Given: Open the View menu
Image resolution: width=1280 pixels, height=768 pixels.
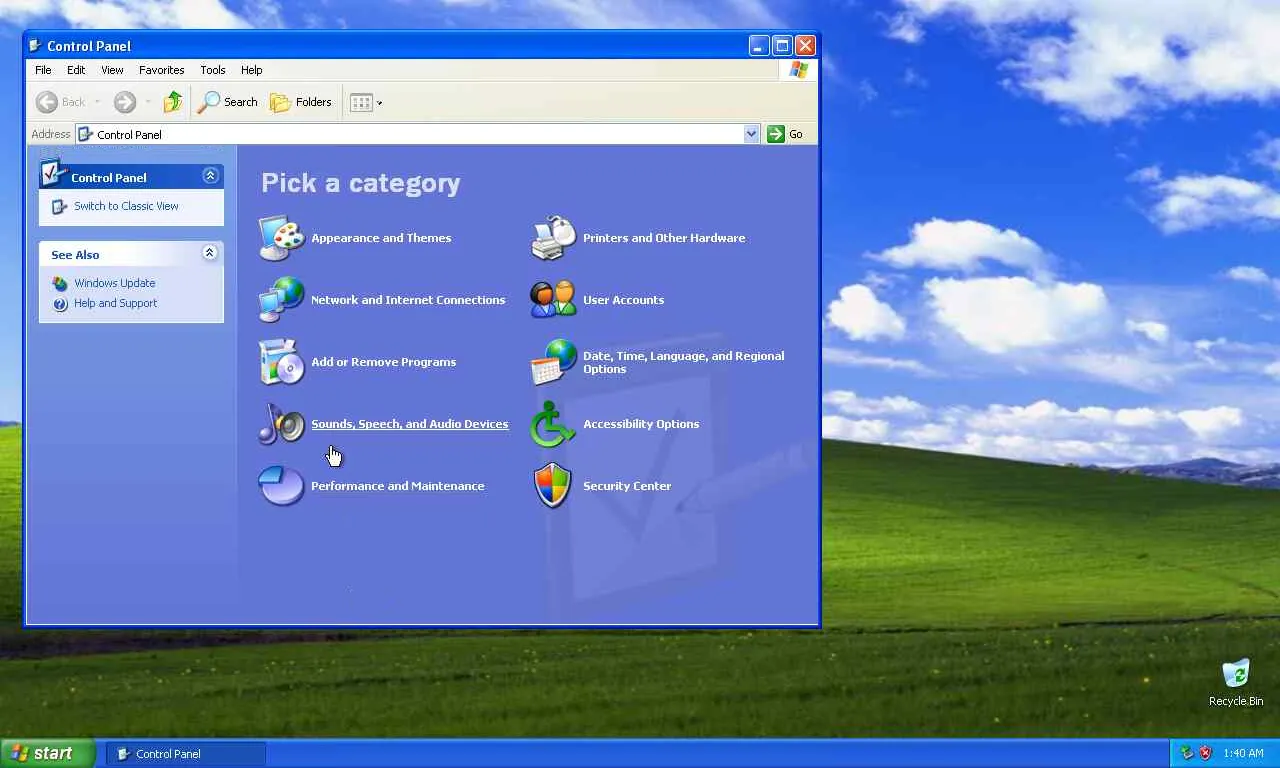Looking at the screenshot, I should coord(112,70).
